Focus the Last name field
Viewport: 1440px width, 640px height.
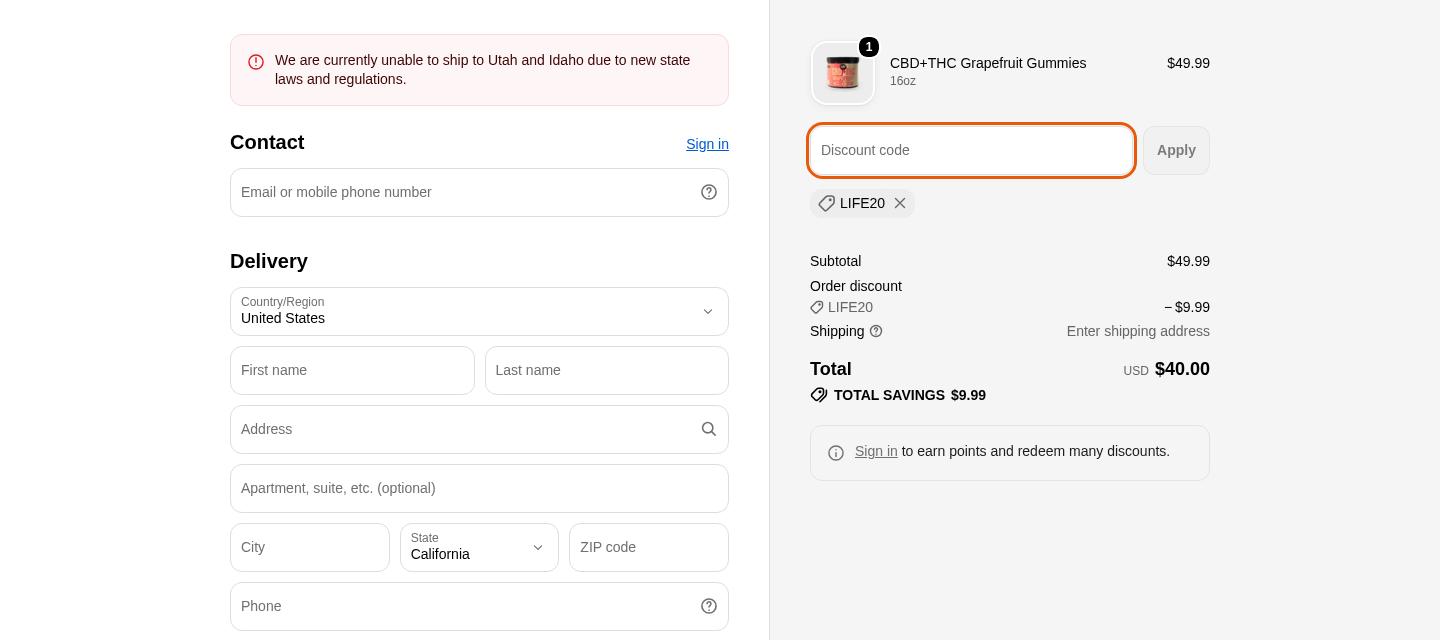[x=607, y=370]
